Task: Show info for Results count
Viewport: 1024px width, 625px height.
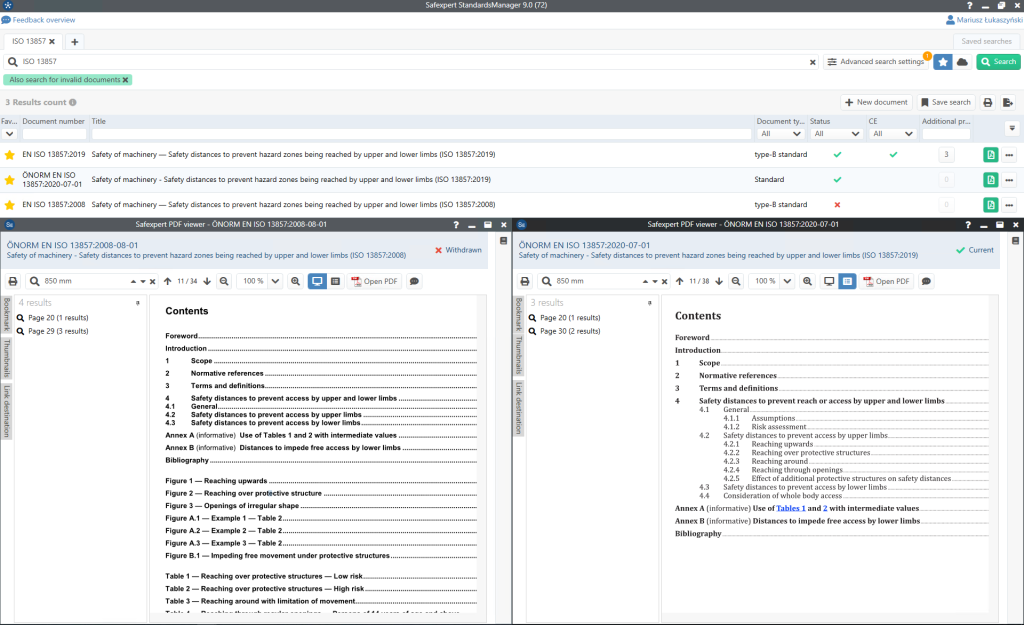Action: 73,103
